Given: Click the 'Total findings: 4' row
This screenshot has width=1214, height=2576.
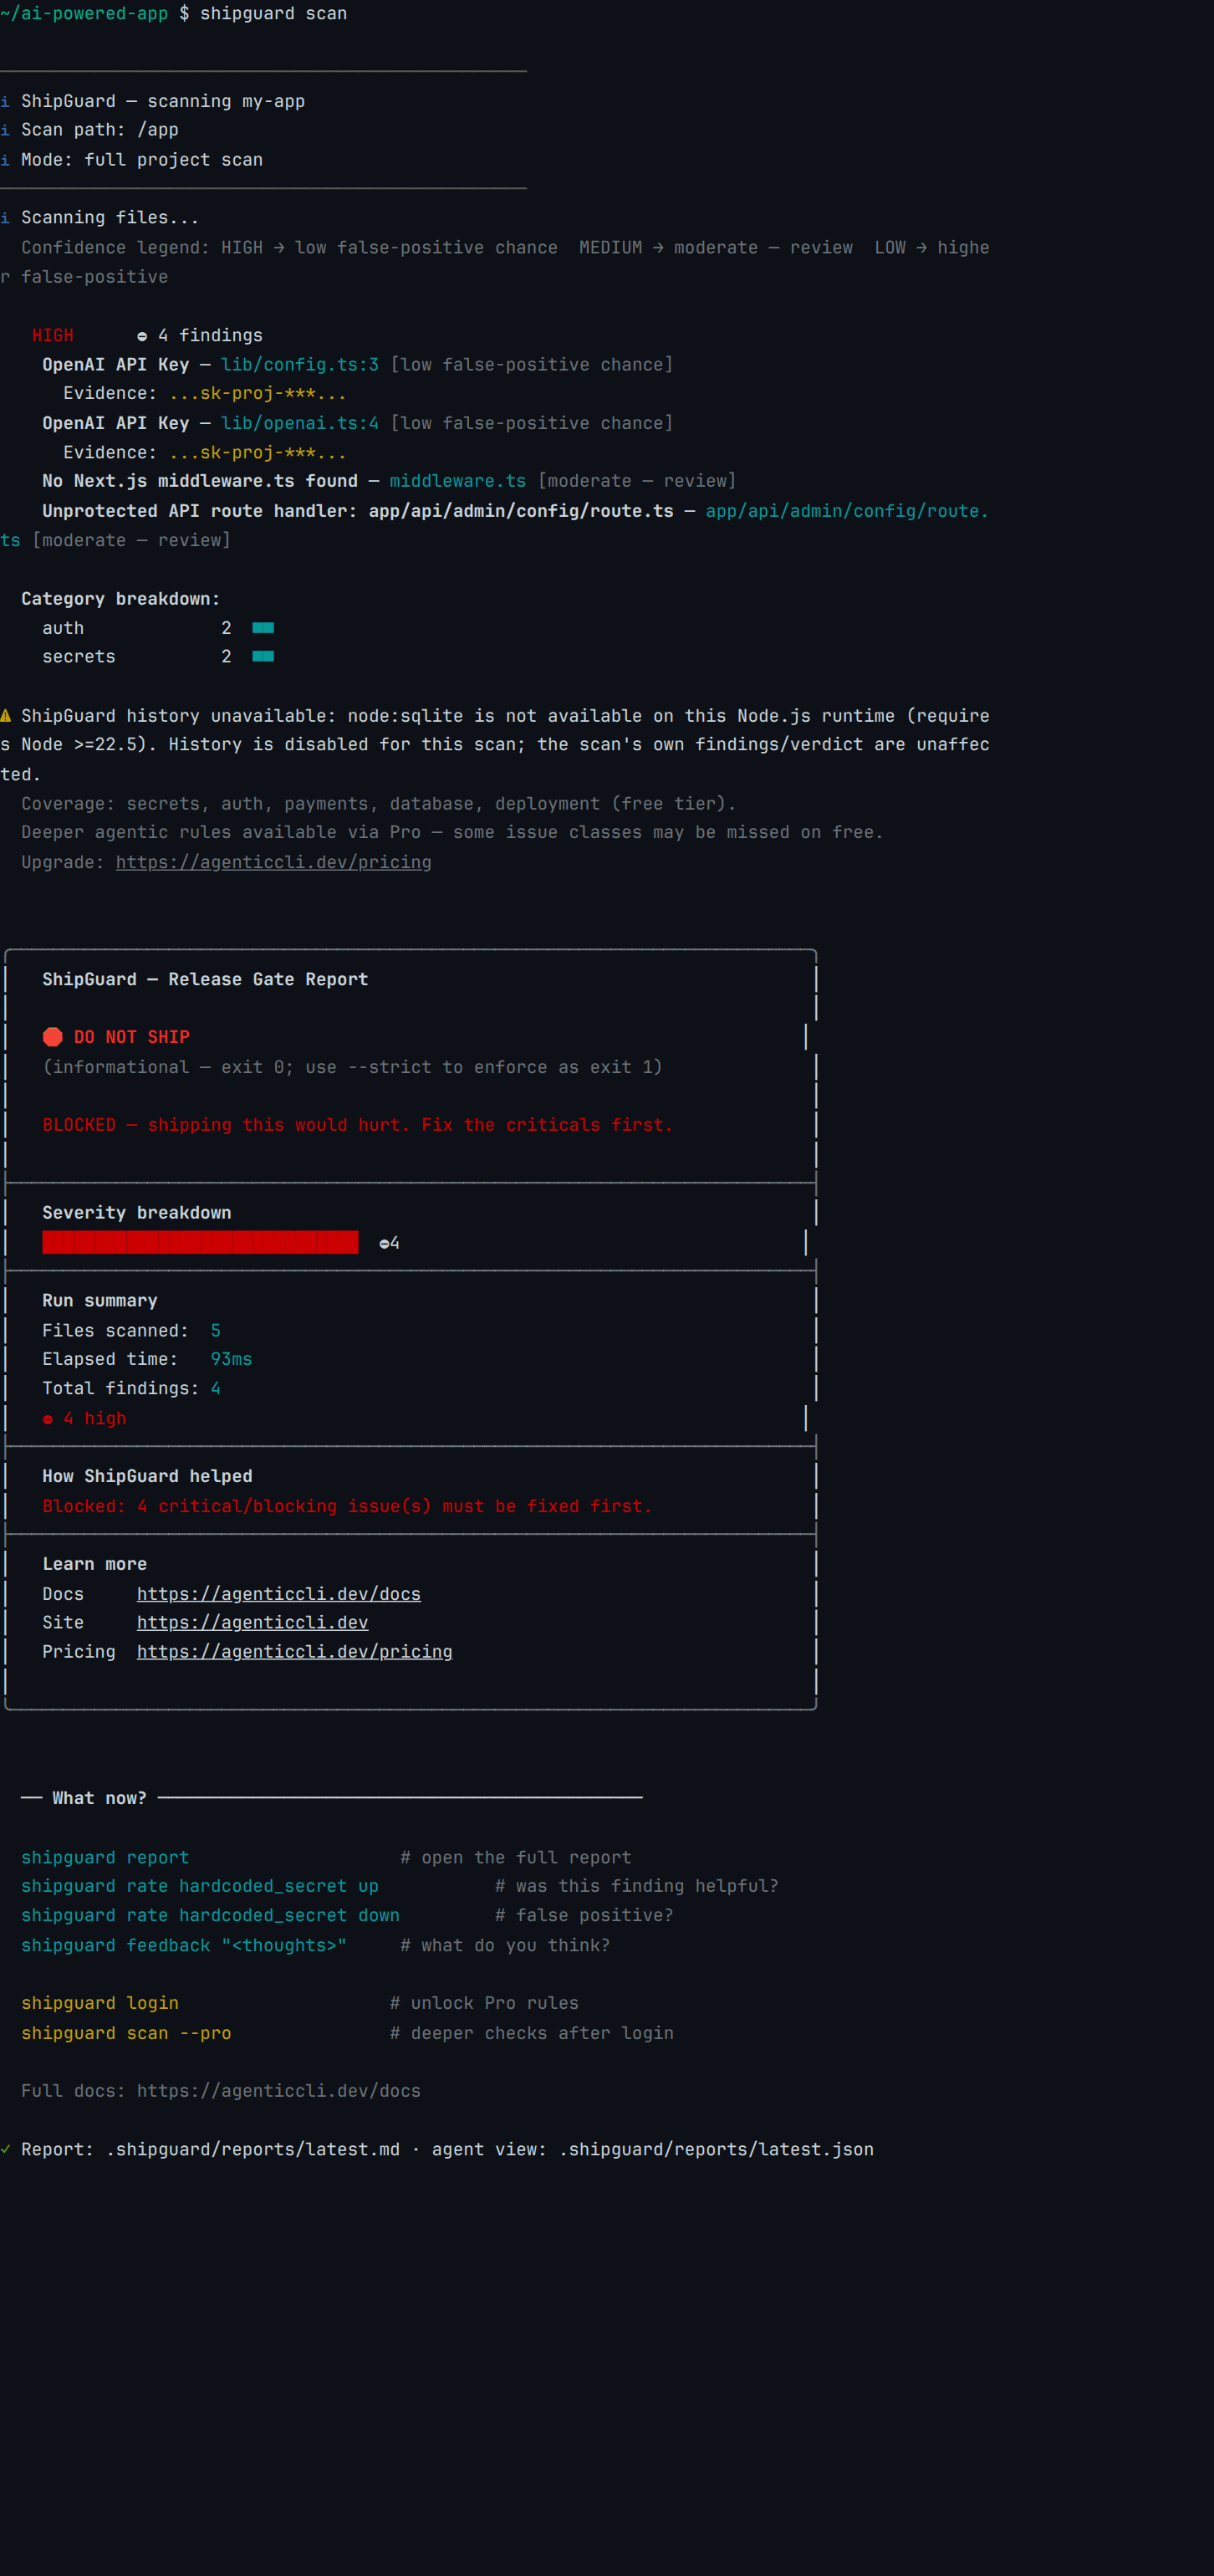Looking at the screenshot, I should (132, 1388).
